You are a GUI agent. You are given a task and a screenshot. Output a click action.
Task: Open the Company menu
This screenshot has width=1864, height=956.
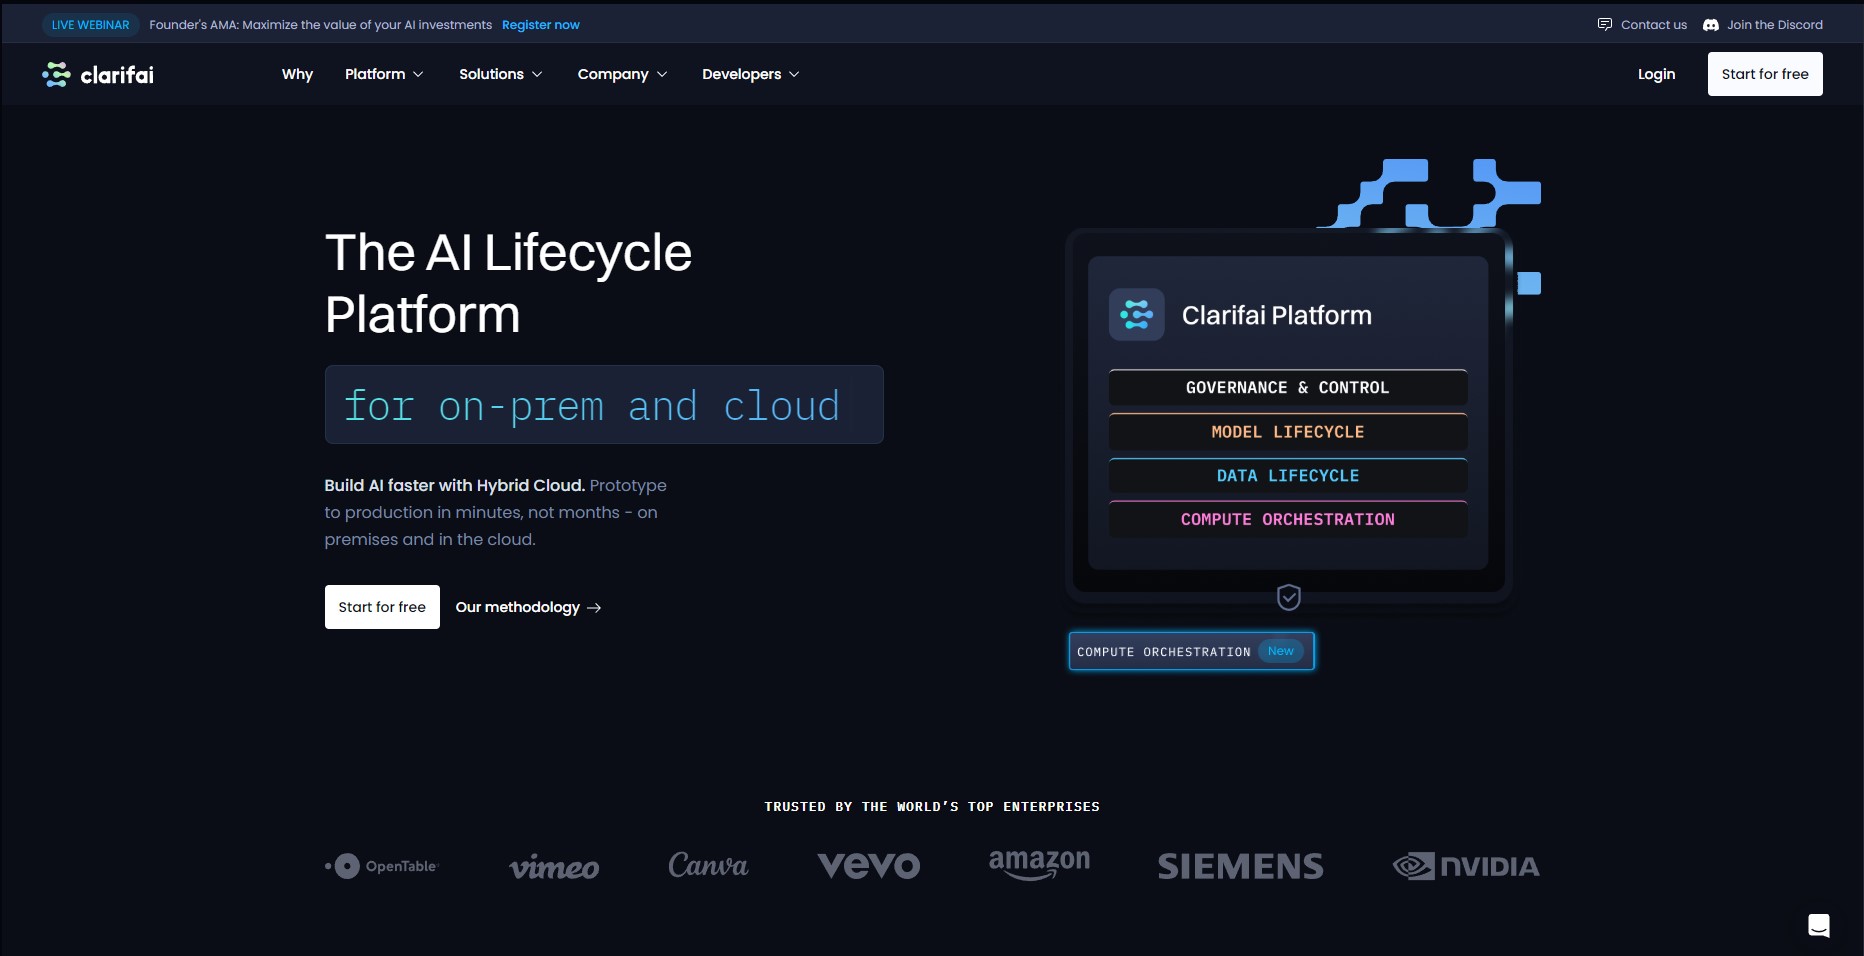click(x=622, y=74)
